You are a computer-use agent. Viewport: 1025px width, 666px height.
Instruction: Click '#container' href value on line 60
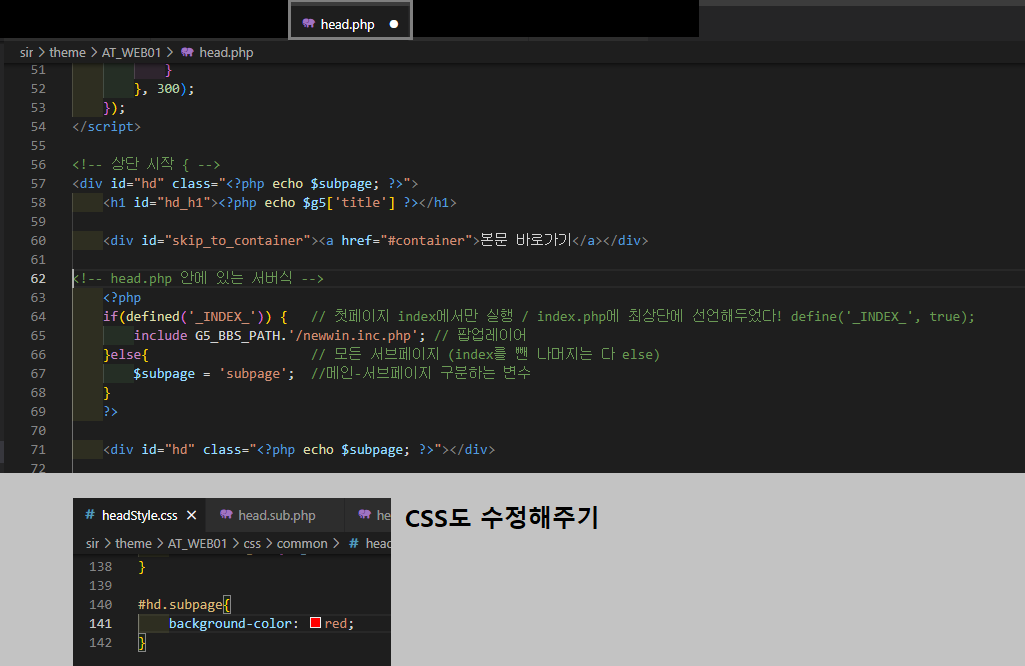tap(426, 241)
